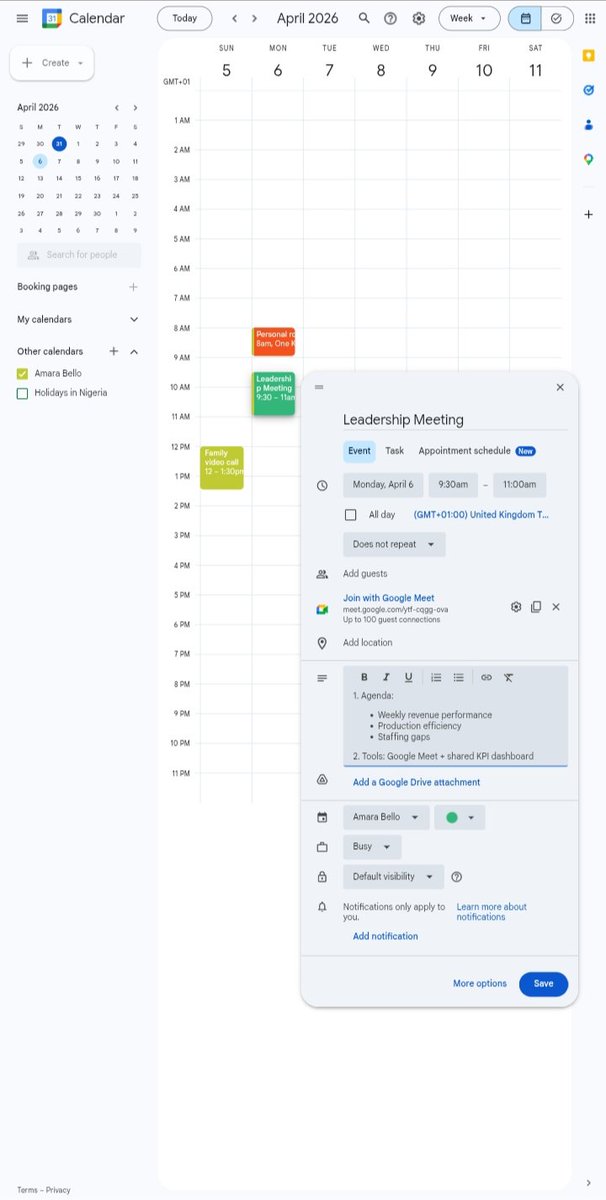Click the Add guests field
Viewport: 606px width, 1200px height.
(x=455, y=574)
